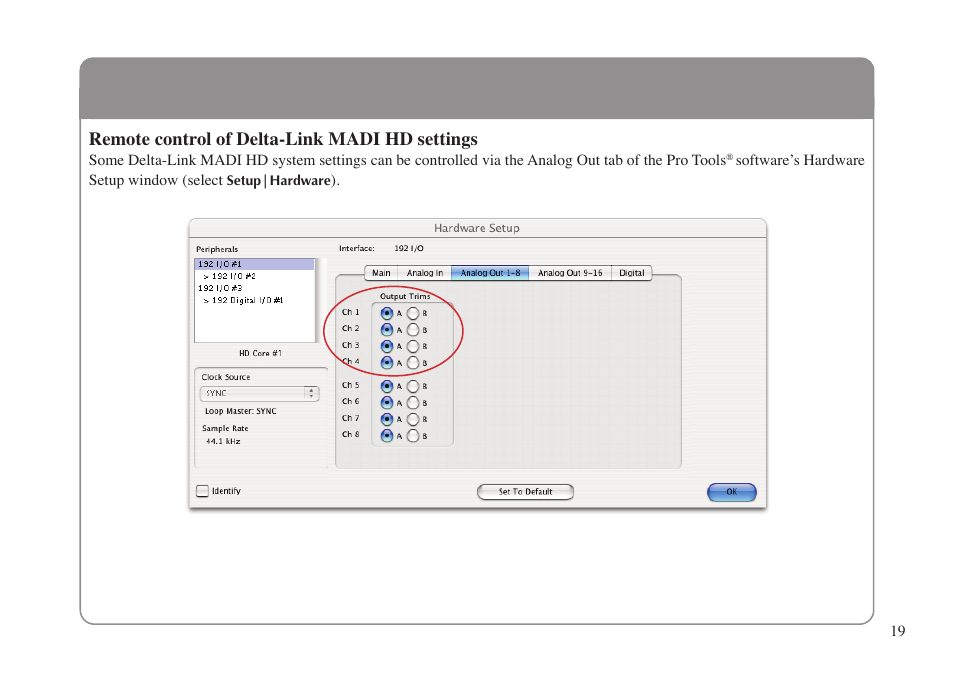954x683 pixels.
Task: Select output trim A for Ch 2
Action: pyautogui.click(x=386, y=330)
